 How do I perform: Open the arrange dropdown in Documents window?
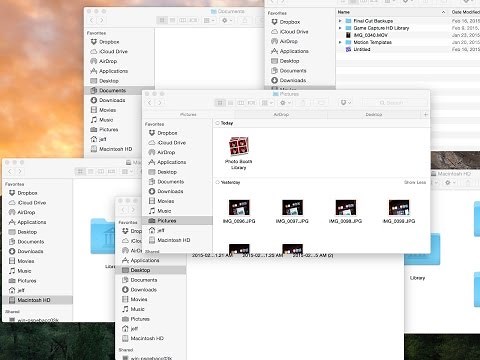click(209, 20)
